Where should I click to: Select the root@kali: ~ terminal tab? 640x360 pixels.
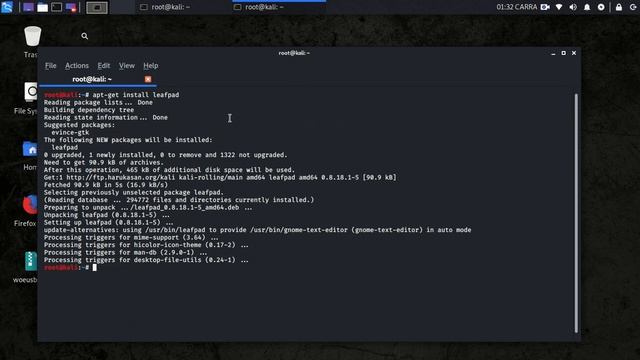pyautogui.click(x=92, y=79)
